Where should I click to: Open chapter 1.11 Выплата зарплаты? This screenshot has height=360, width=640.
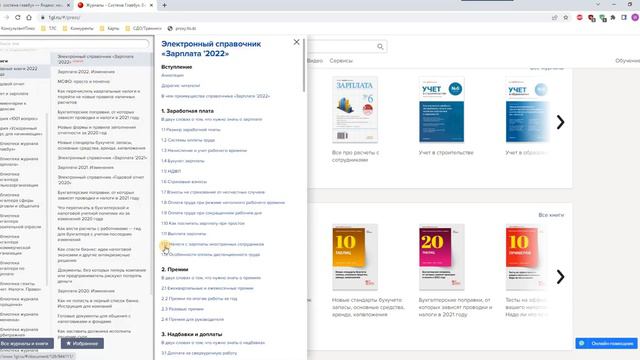click(184, 234)
